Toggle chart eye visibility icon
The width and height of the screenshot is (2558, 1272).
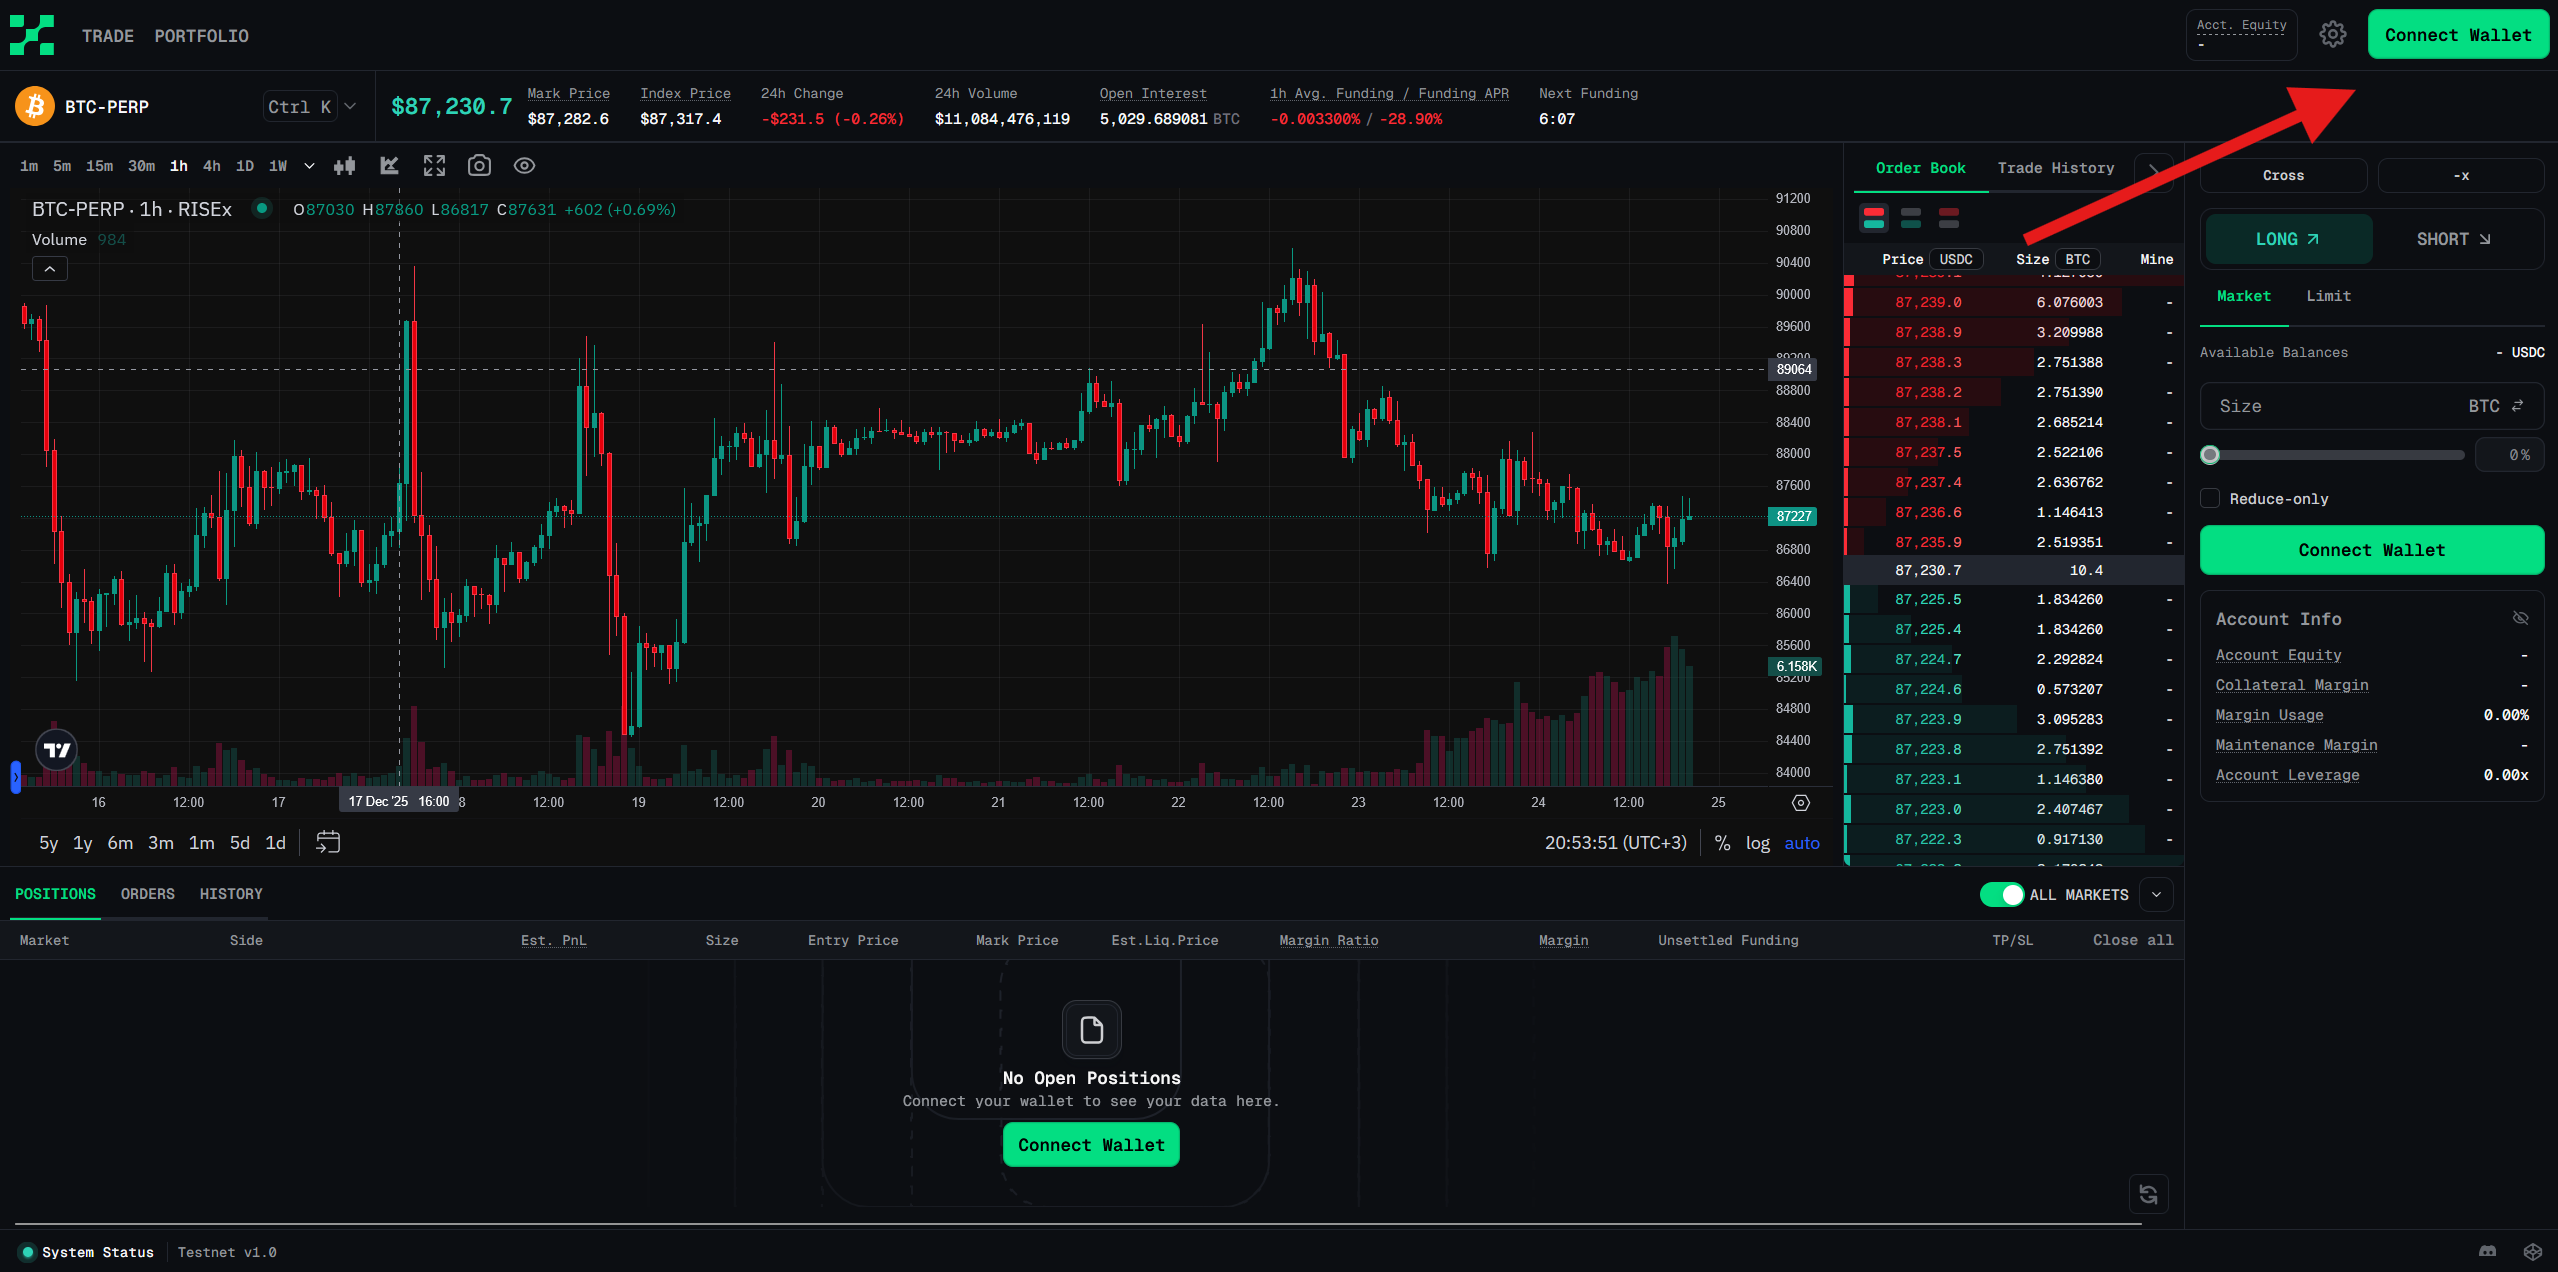(x=524, y=166)
